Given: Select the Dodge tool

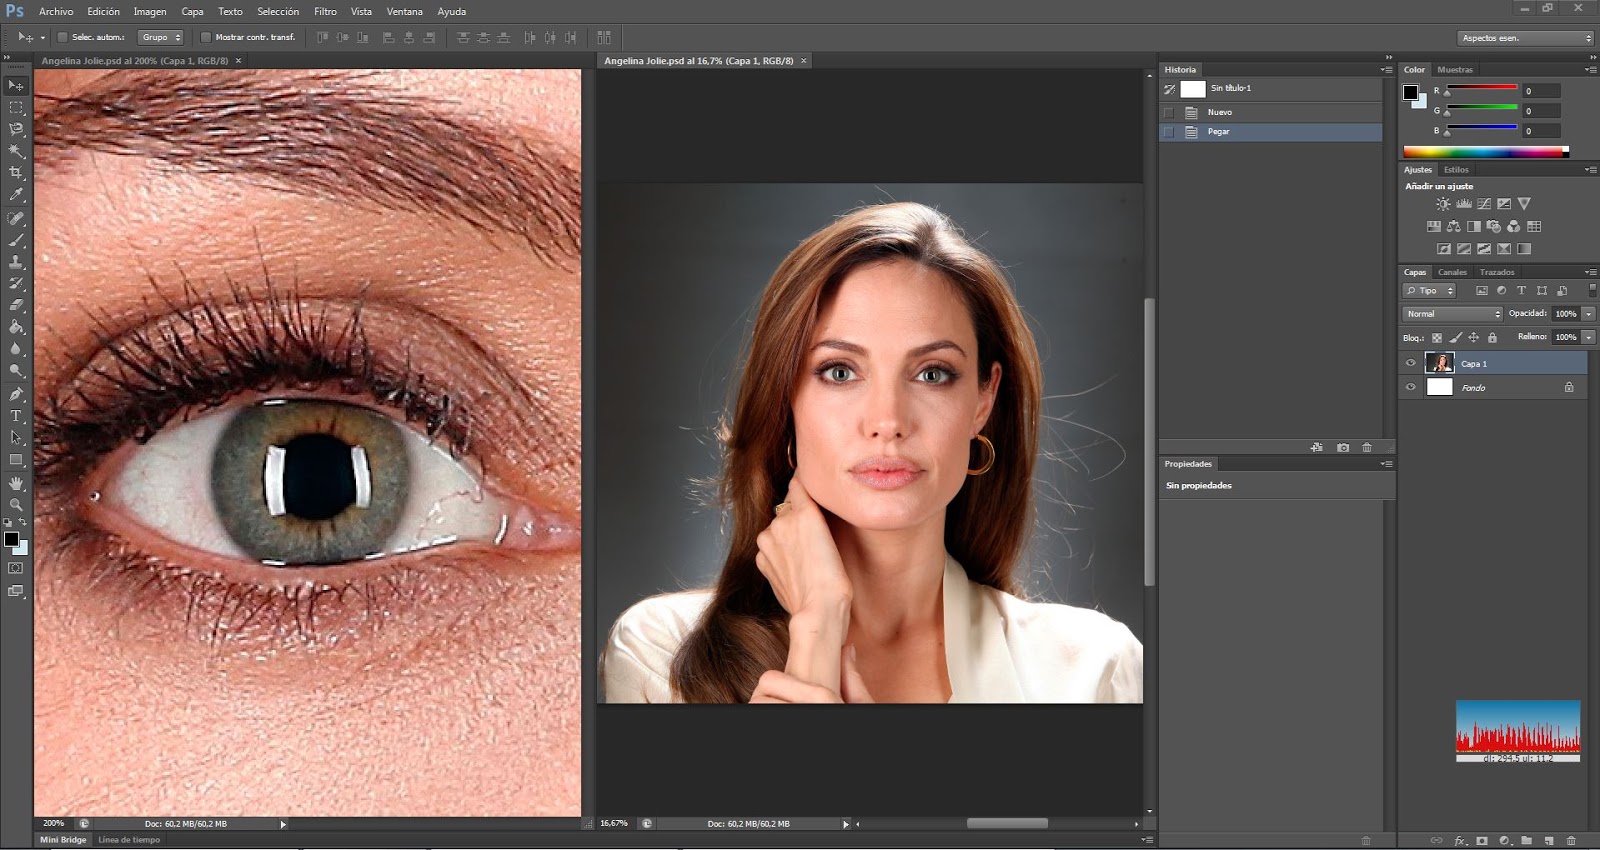Looking at the screenshot, I should click(x=16, y=371).
